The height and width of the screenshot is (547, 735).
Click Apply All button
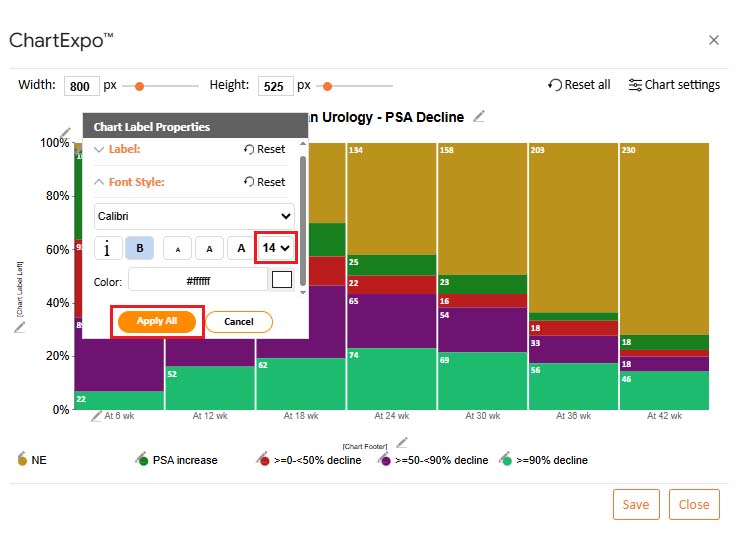click(x=157, y=321)
